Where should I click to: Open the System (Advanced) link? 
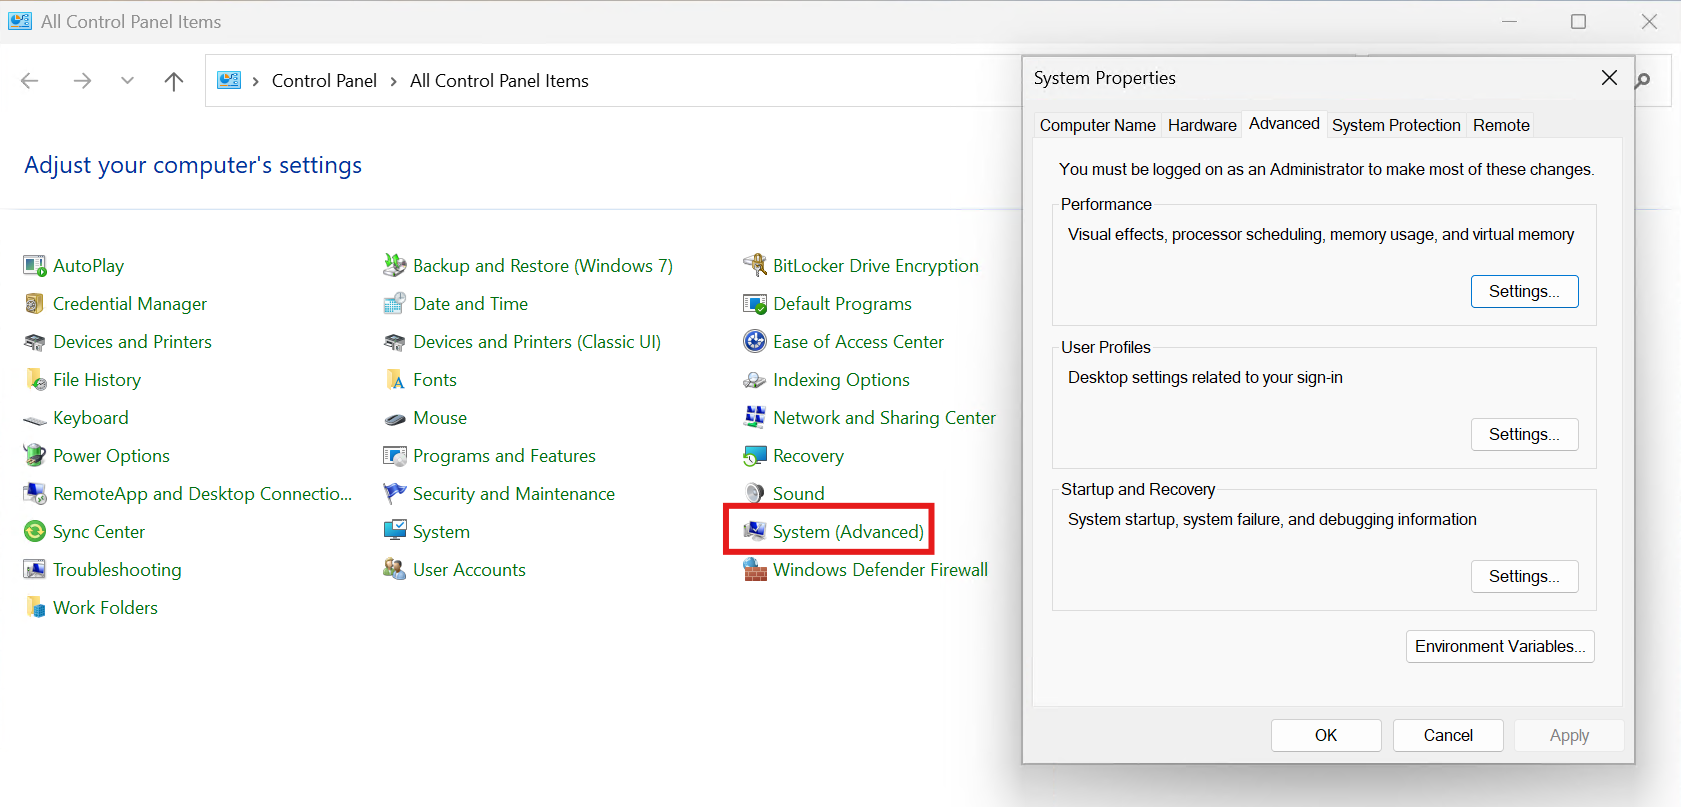[848, 532]
